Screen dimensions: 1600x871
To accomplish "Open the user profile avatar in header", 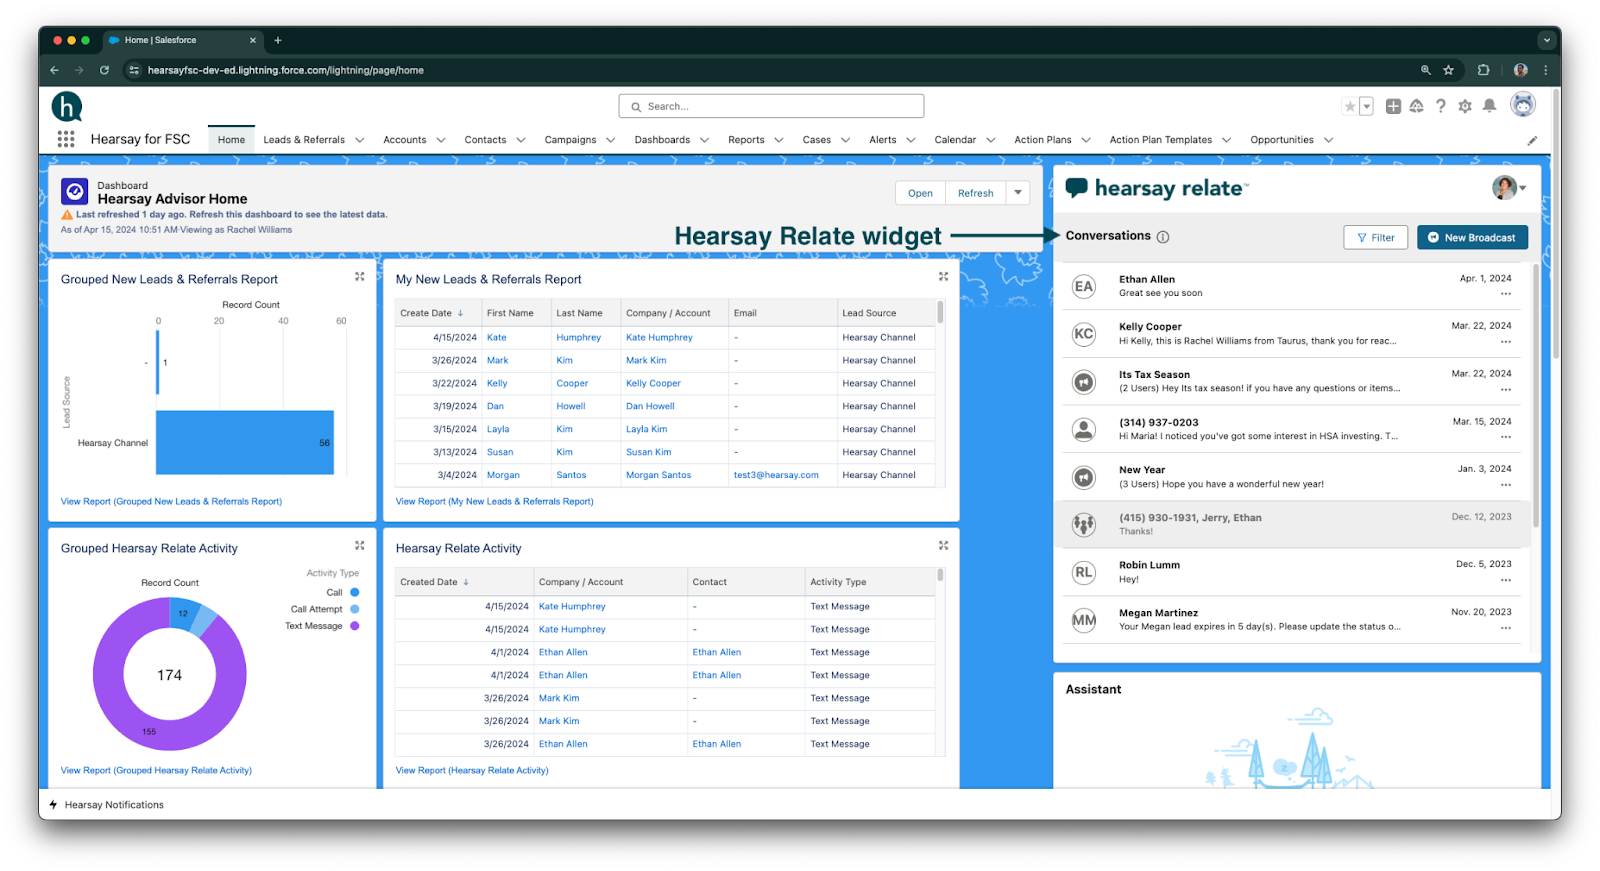I will tap(1523, 104).
